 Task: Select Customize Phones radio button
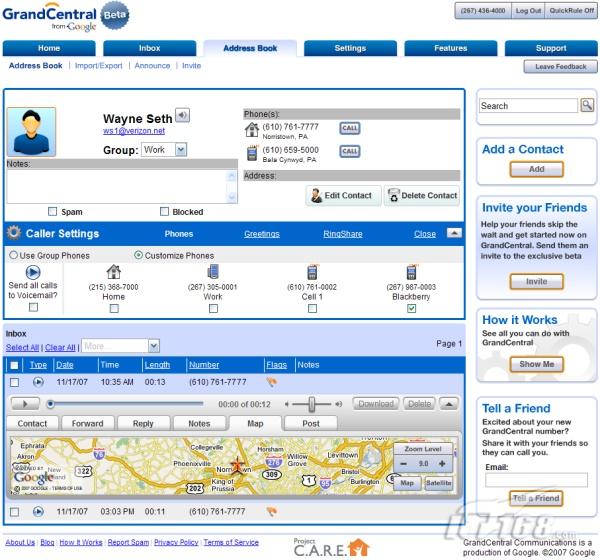[138, 255]
